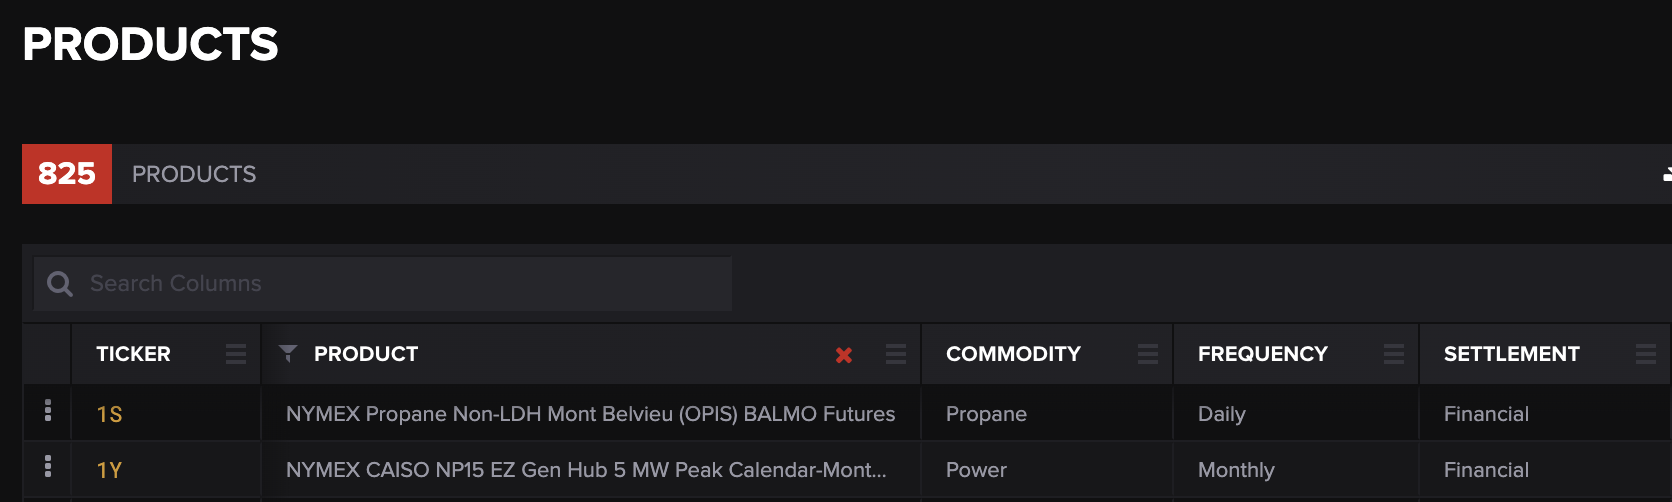Open the row actions menu for 1S
Viewport: 1672px width, 502px height.
tap(48, 411)
